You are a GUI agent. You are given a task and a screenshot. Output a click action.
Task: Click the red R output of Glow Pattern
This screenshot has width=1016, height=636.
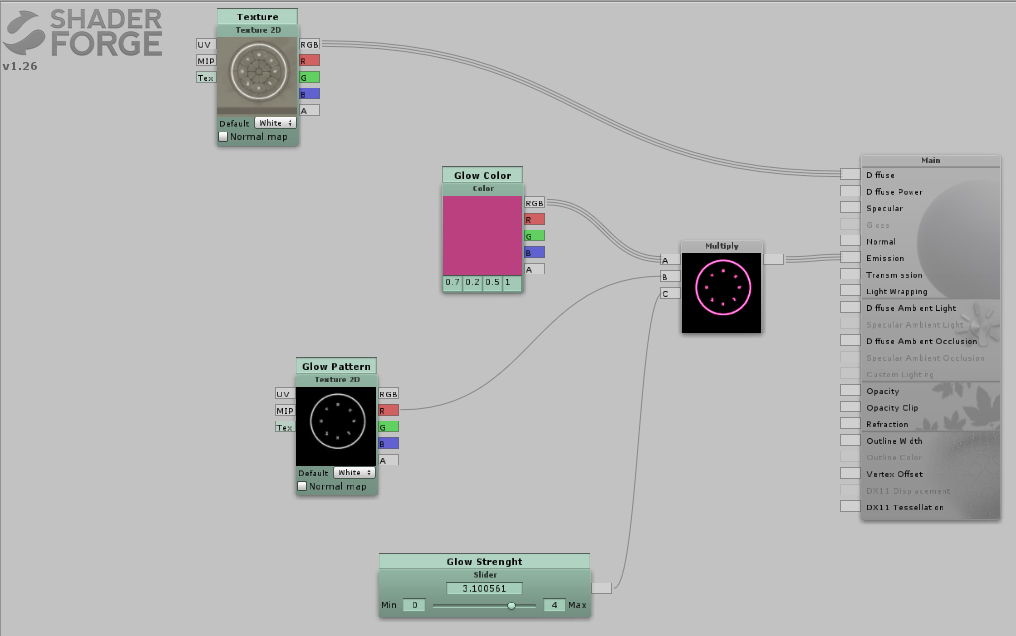click(x=389, y=411)
